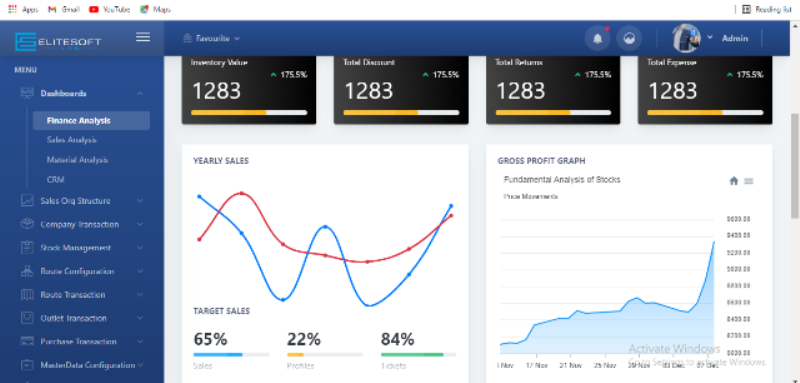Select Sales Analysis in sidebar
Screen dimensions: 800x383
(72, 140)
